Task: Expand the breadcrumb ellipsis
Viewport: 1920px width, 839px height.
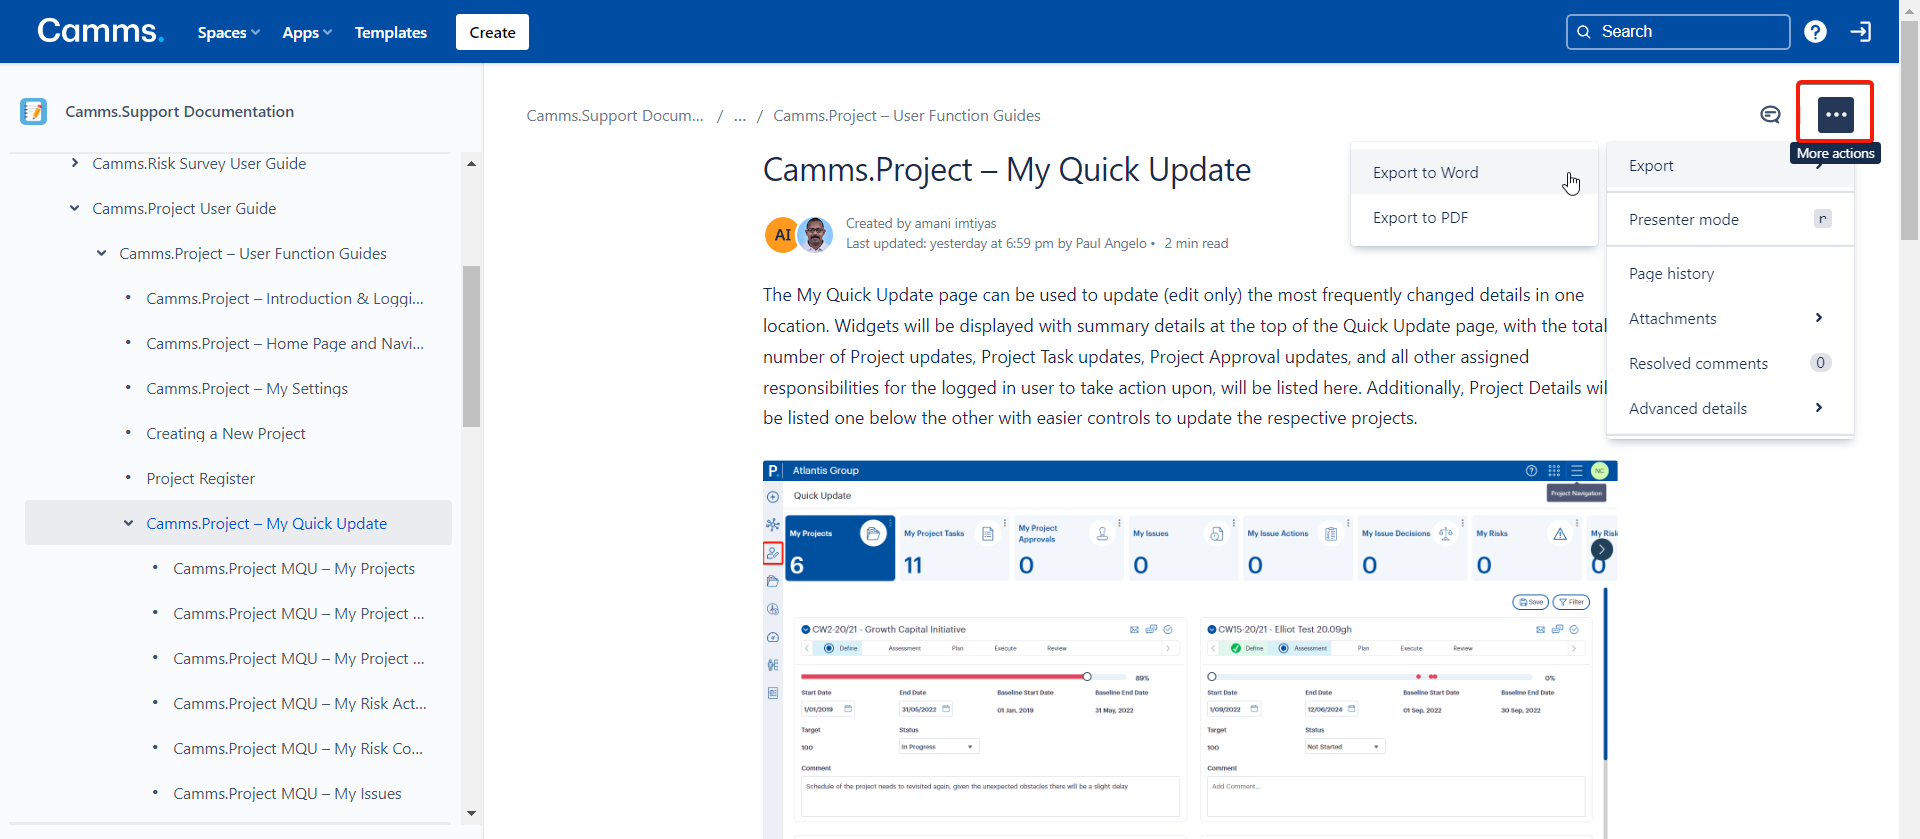Action: tap(740, 115)
